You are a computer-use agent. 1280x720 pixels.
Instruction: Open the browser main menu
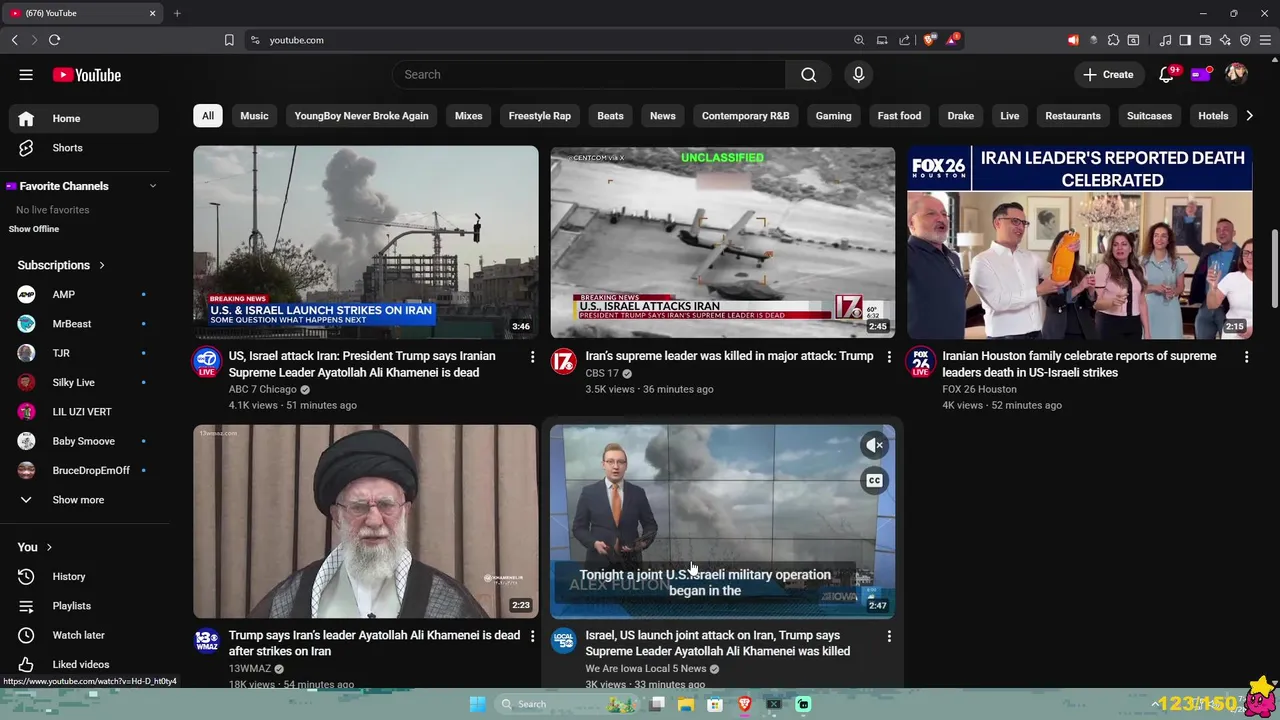(x=1266, y=40)
